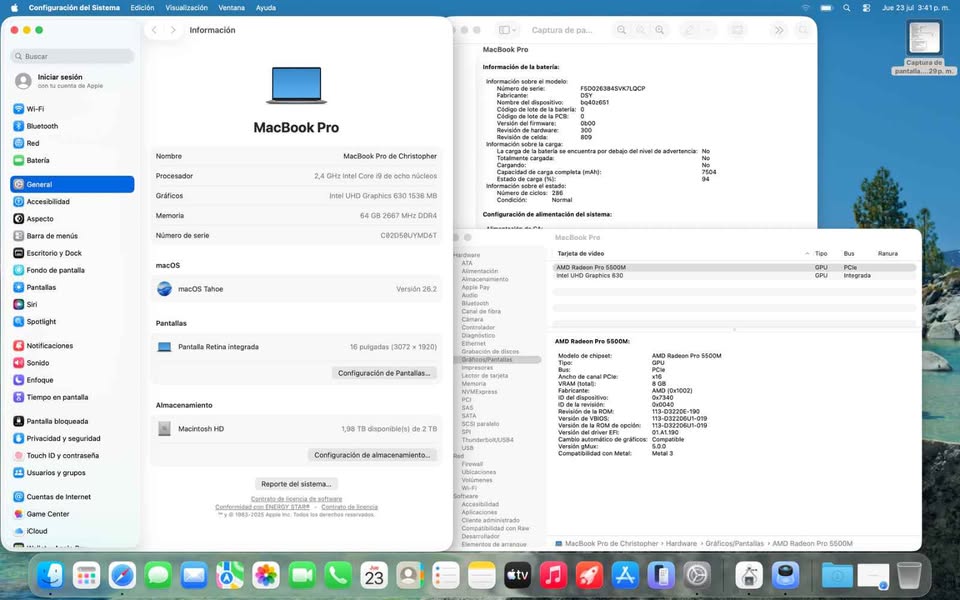Image resolution: width=960 pixels, height=600 pixels.
Task: Open the Edición menu
Action: [142, 8]
